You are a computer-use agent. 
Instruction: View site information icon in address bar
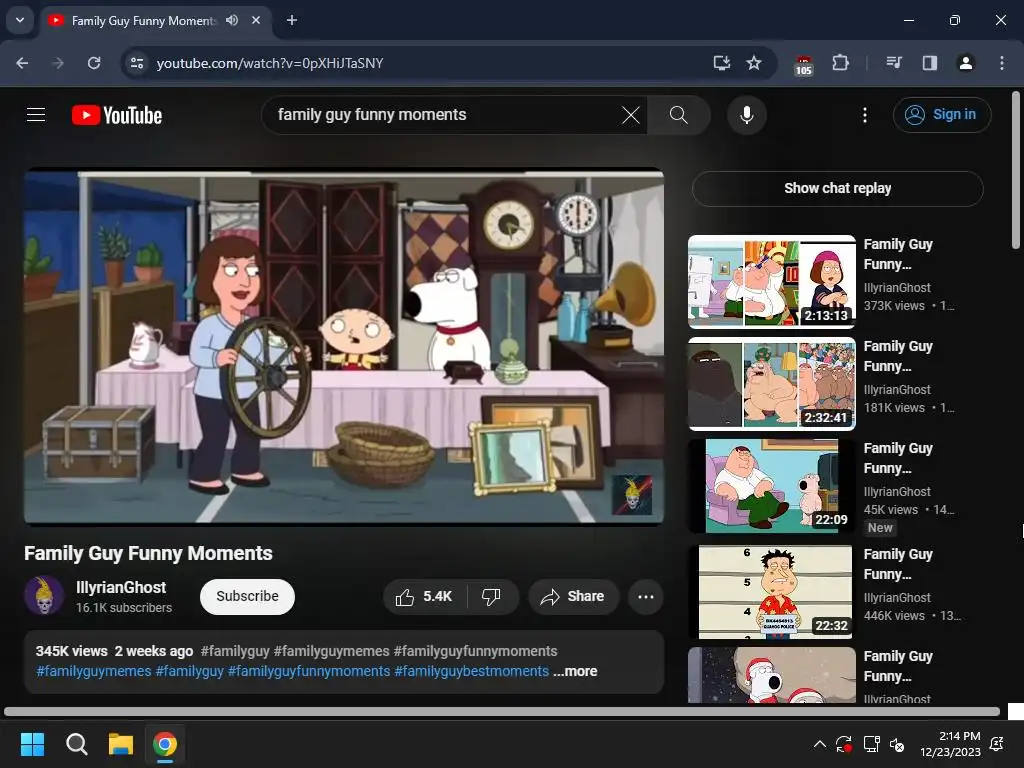tap(137, 63)
